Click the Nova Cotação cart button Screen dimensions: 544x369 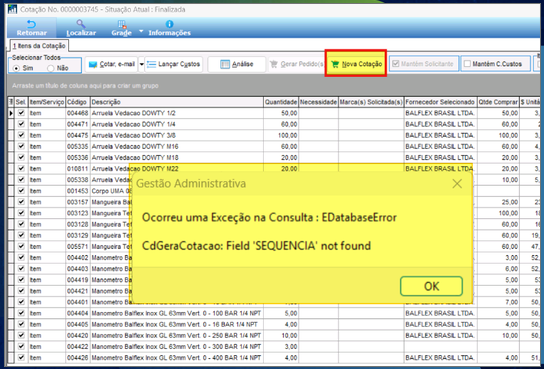(356, 64)
